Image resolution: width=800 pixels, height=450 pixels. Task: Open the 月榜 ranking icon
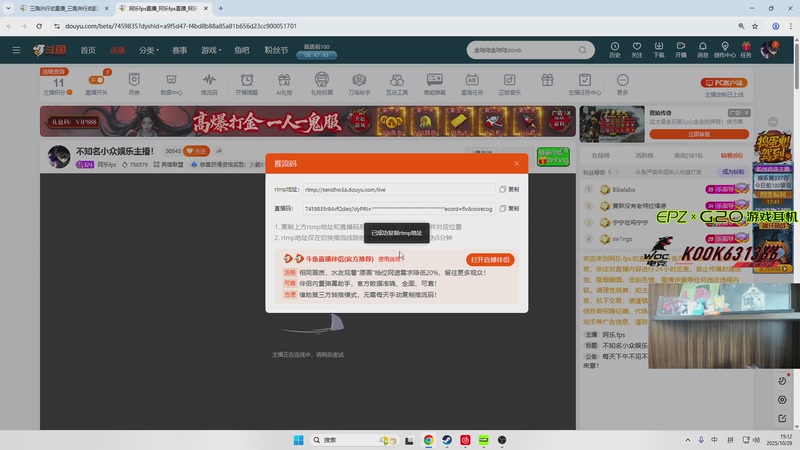point(134,84)
